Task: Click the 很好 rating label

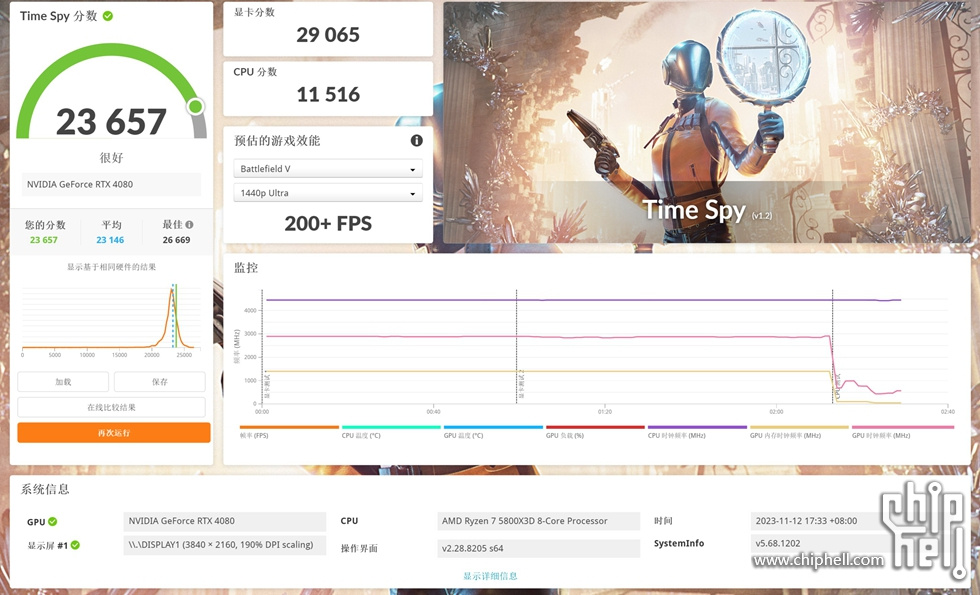Action: pyautogui.click(x=111, y=158)
